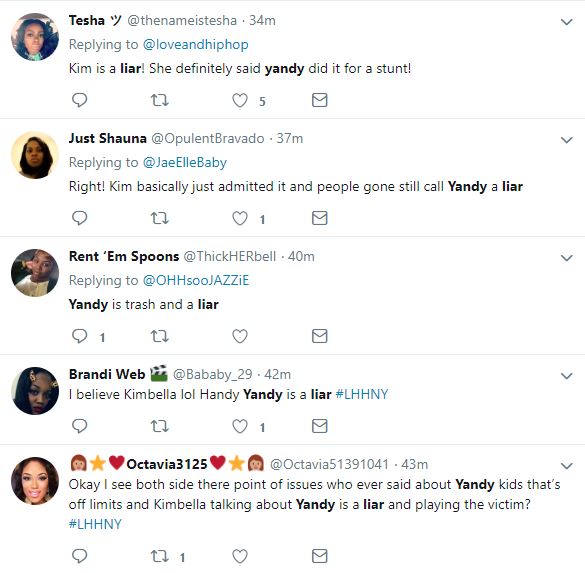
Task: Retweet Just Shauna's reply
Action: point(160,218)
